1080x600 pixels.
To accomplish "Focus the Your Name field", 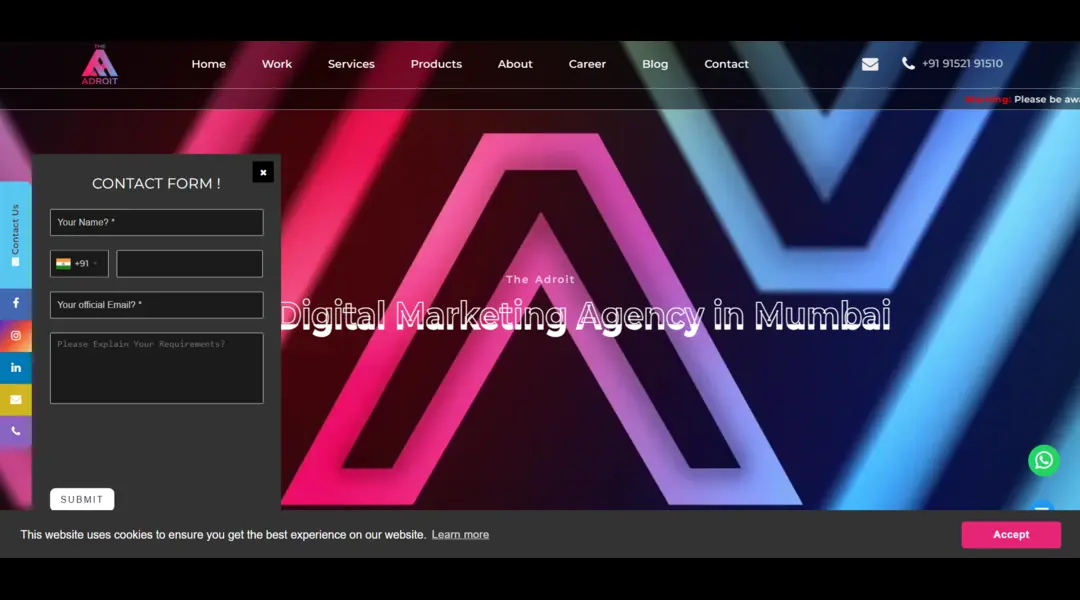I will coord(156,223).
